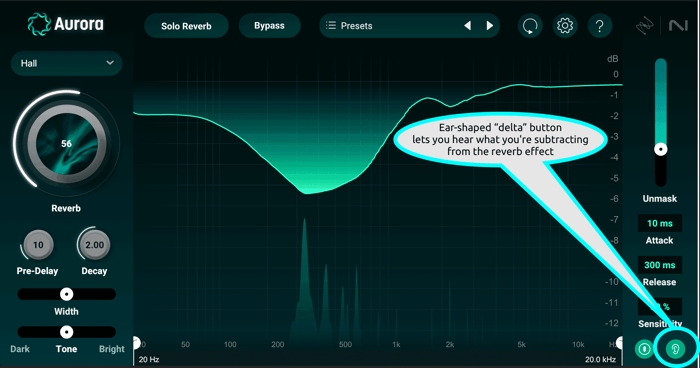Open the Presets list

click(409, 26)
